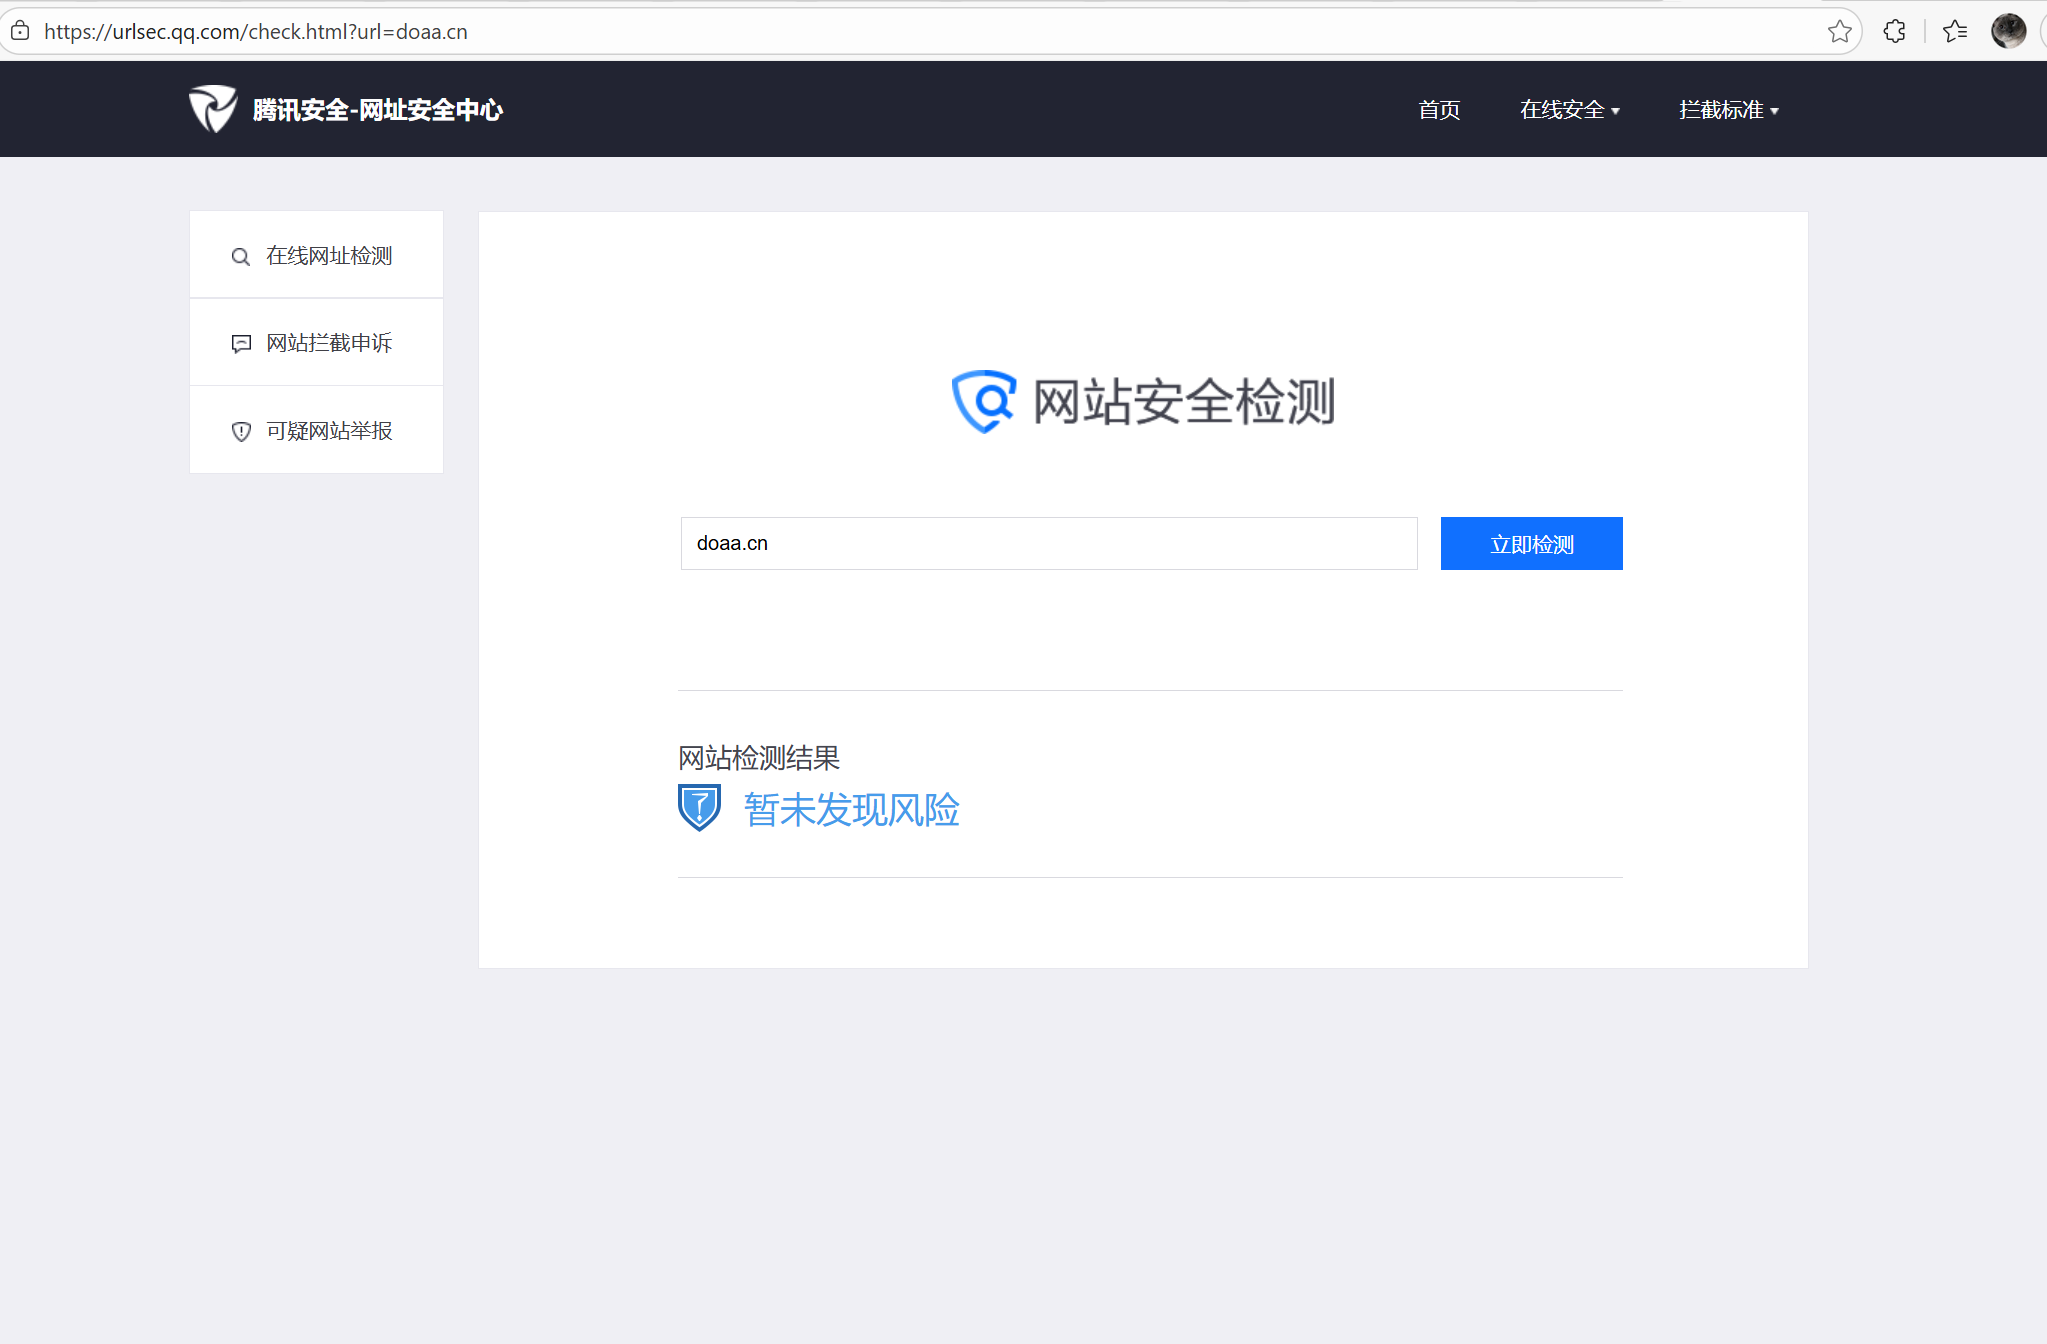Open the favorites list icon
This screenshot has height=1344, width=2047.
pyautogui.click(x=1955, y=32)
